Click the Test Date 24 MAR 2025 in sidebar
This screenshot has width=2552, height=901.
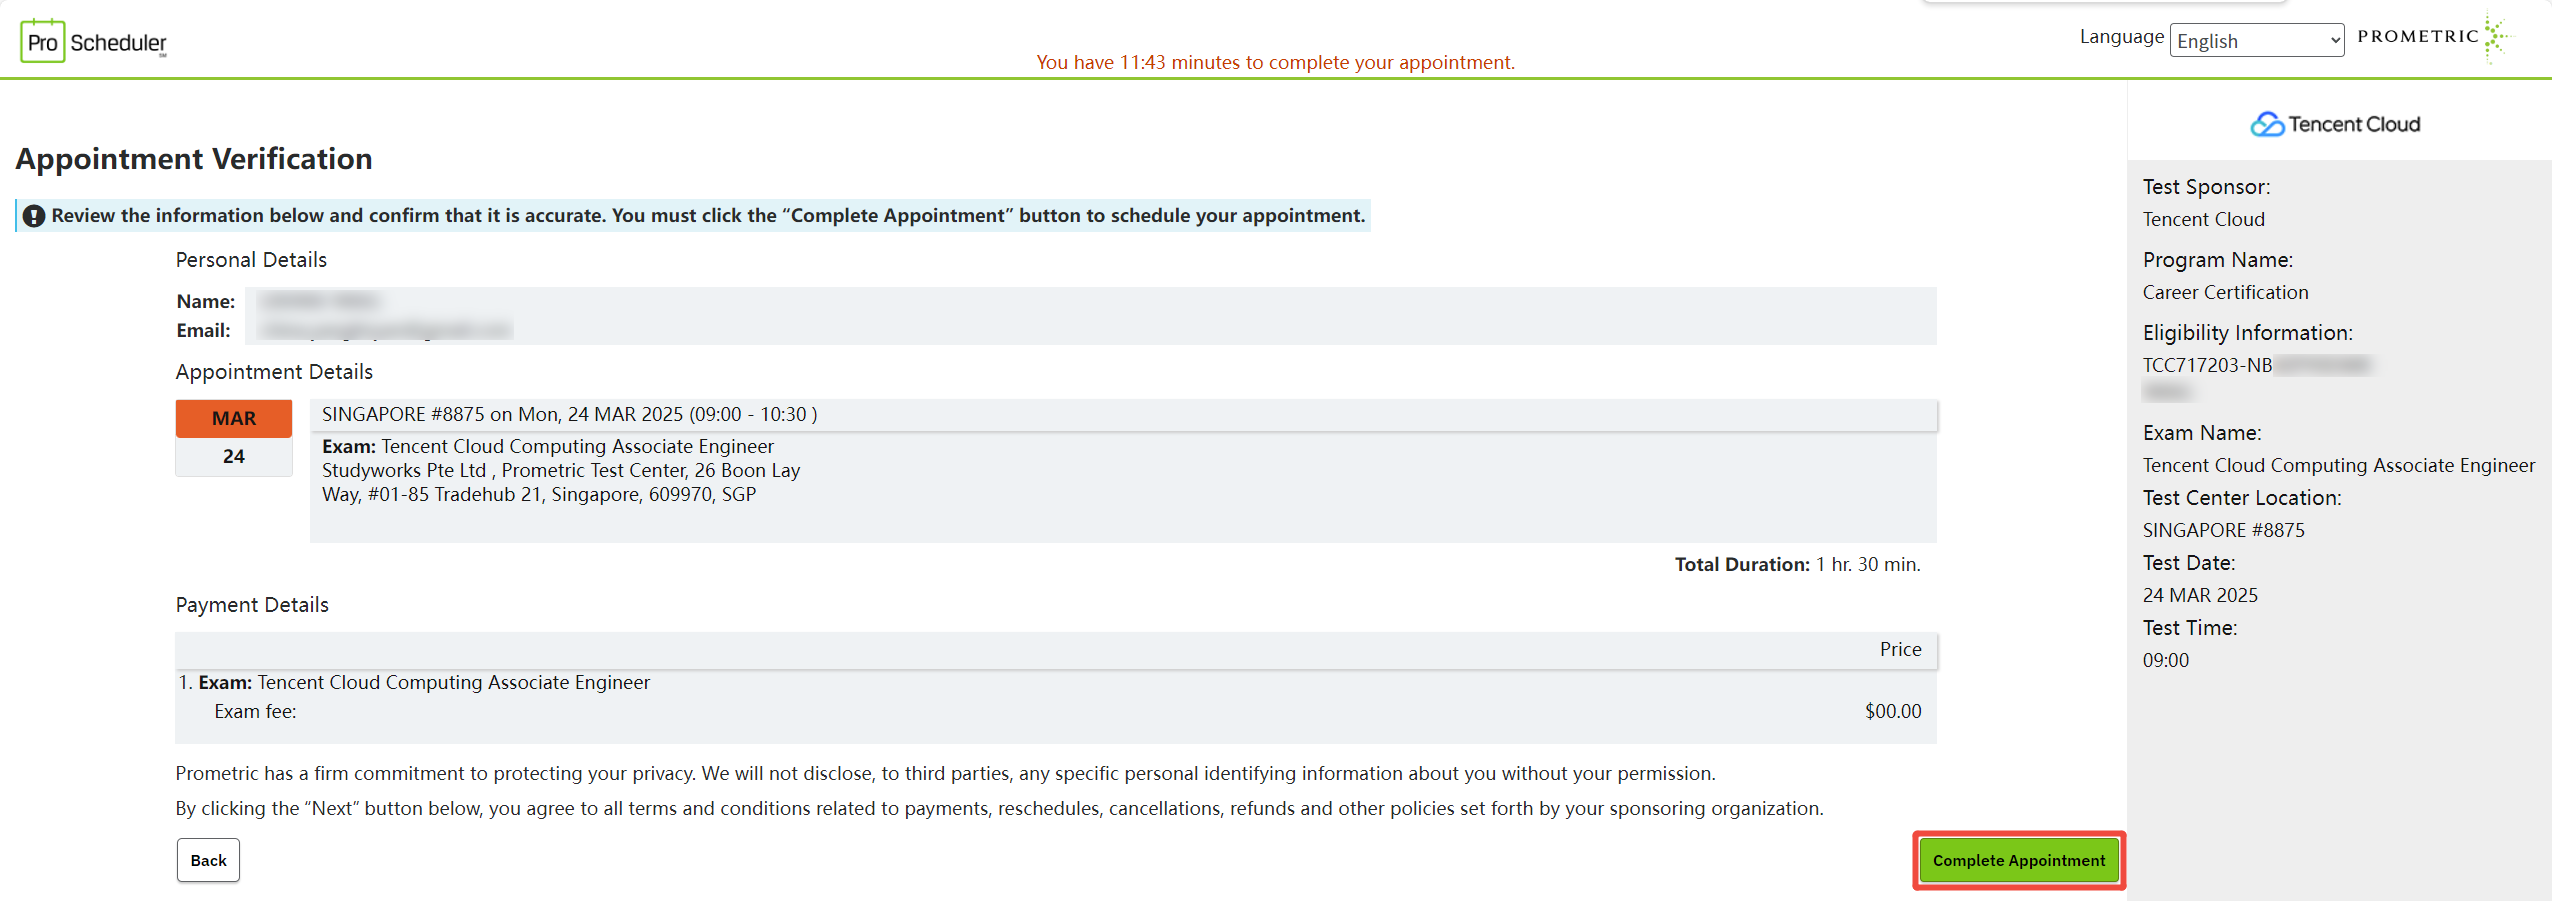[2200, 595]
